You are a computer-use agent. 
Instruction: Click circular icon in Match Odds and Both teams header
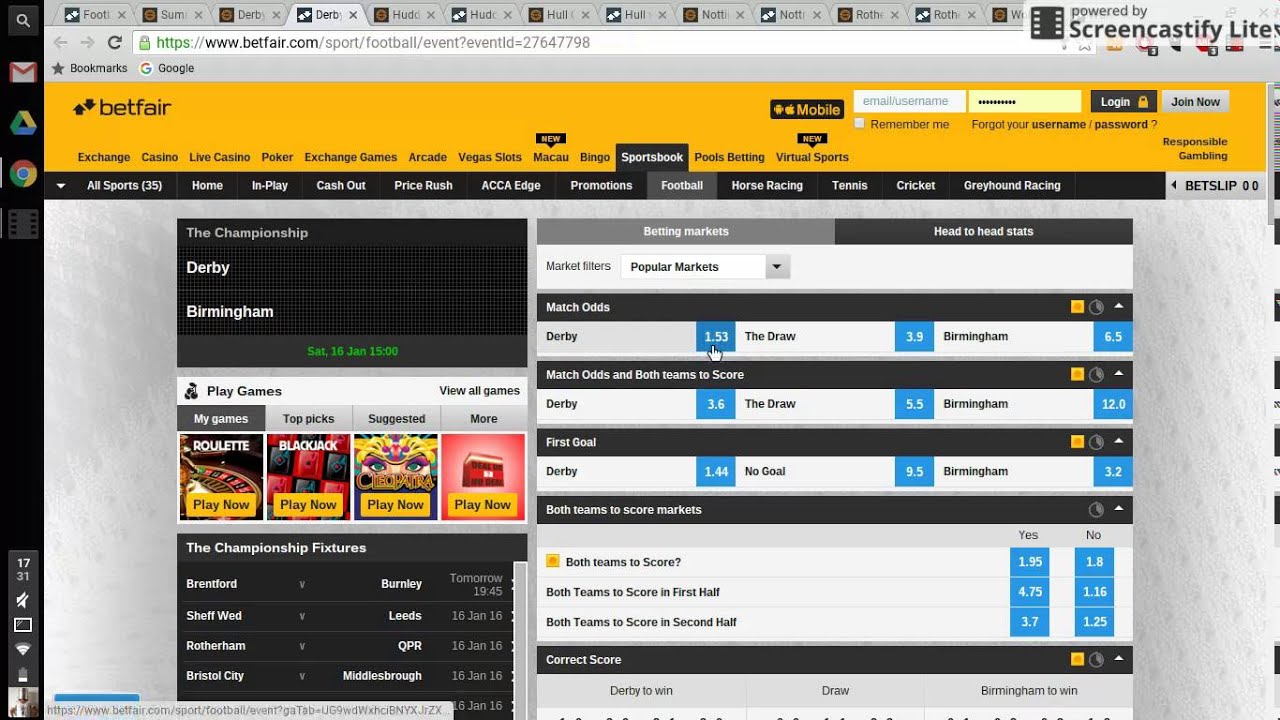pyautogui.click(x=1096, y=374)
